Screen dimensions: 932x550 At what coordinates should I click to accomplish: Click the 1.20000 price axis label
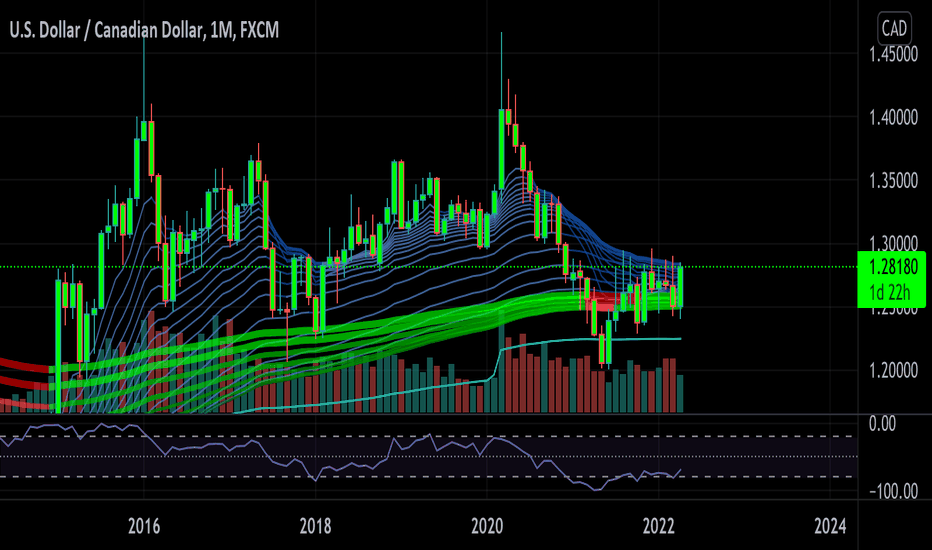[893, 370]
